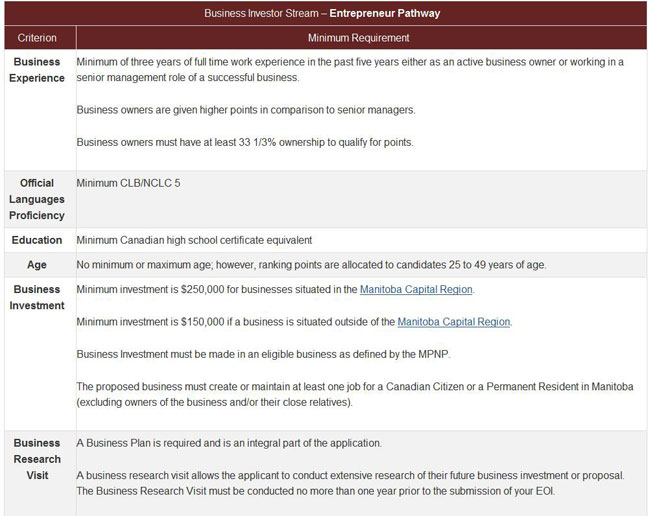Click the Business Plan is required sentence

[x=229, y=443]
